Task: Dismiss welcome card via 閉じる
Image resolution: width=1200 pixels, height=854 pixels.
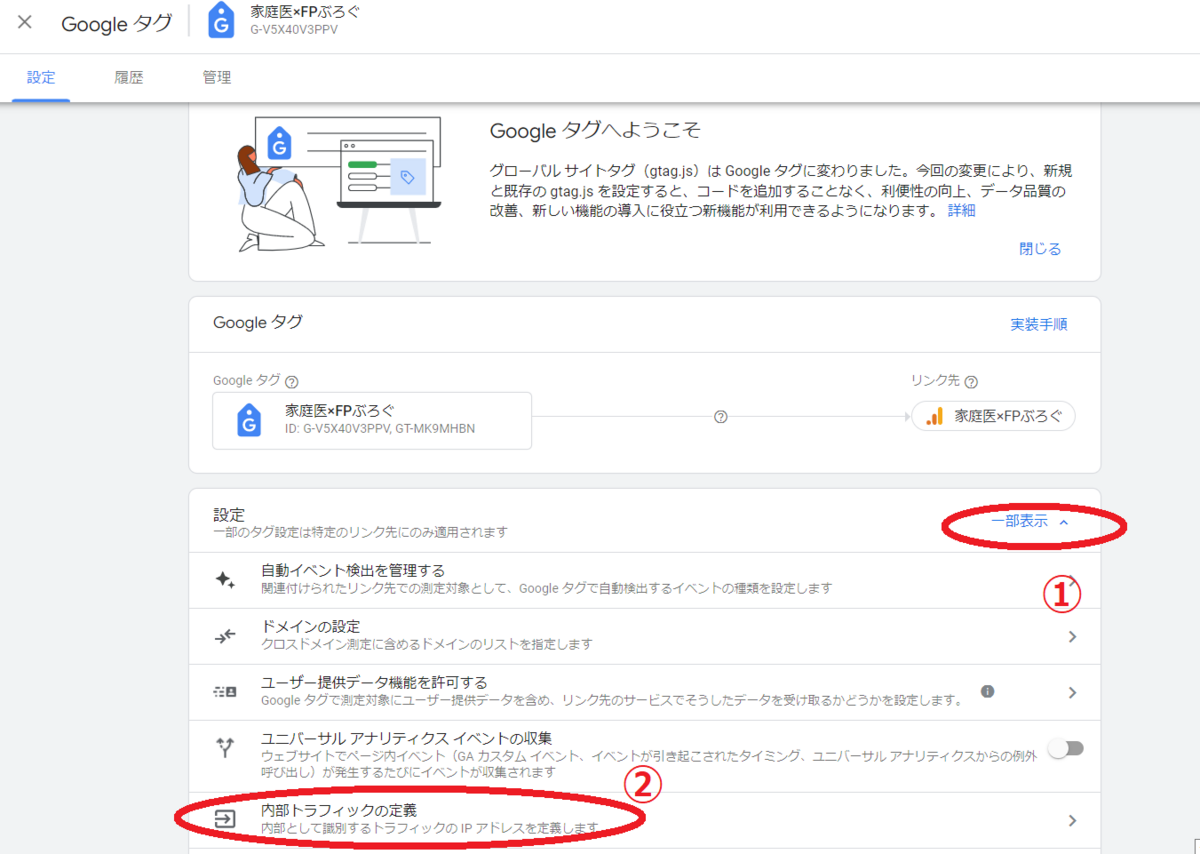Action: pyautogui.click(x=1040, y=249)
